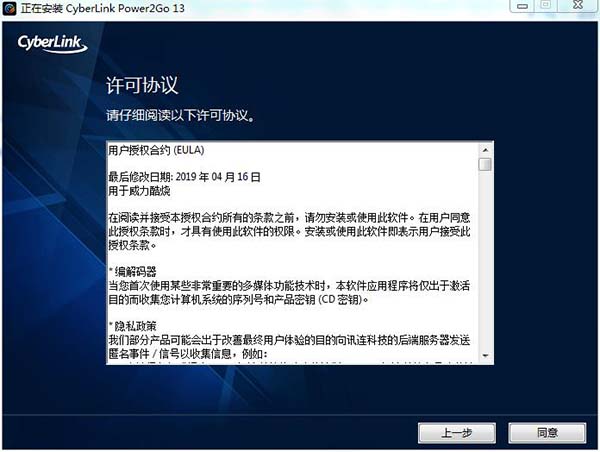Minimize the installer window
Image resolution: width=600 pixels, height=452 pixels.
pyautogui.click(x=522, y=6)
